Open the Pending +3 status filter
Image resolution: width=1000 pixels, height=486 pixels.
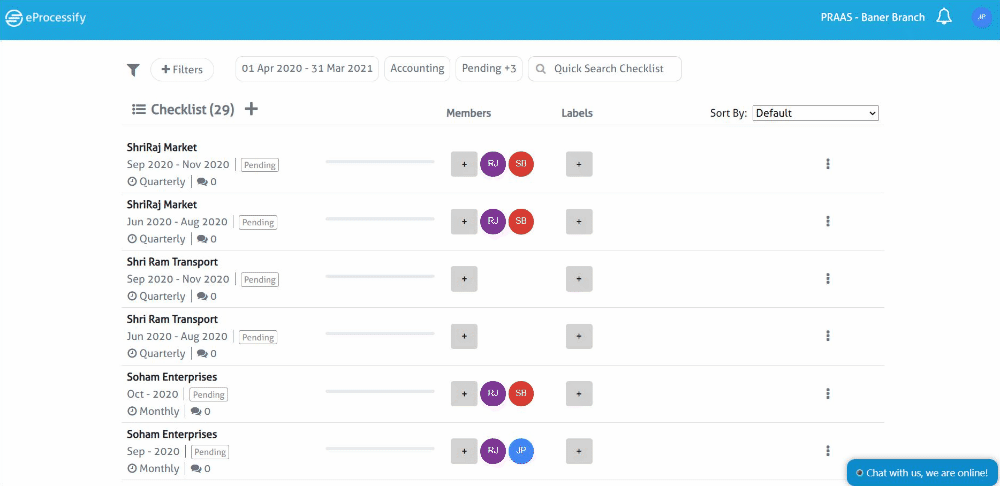(489, 69)
